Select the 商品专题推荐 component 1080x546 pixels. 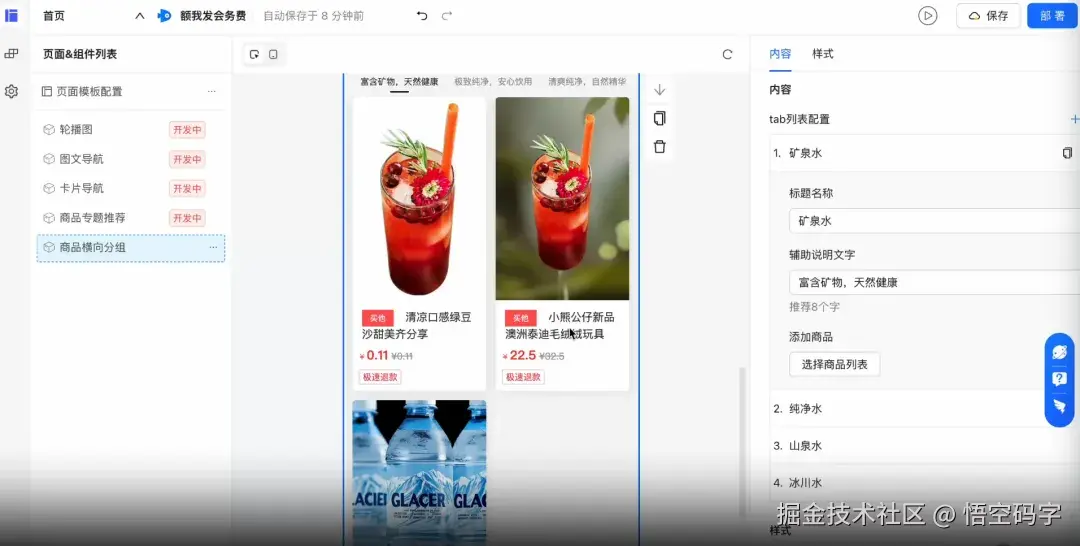92,218
